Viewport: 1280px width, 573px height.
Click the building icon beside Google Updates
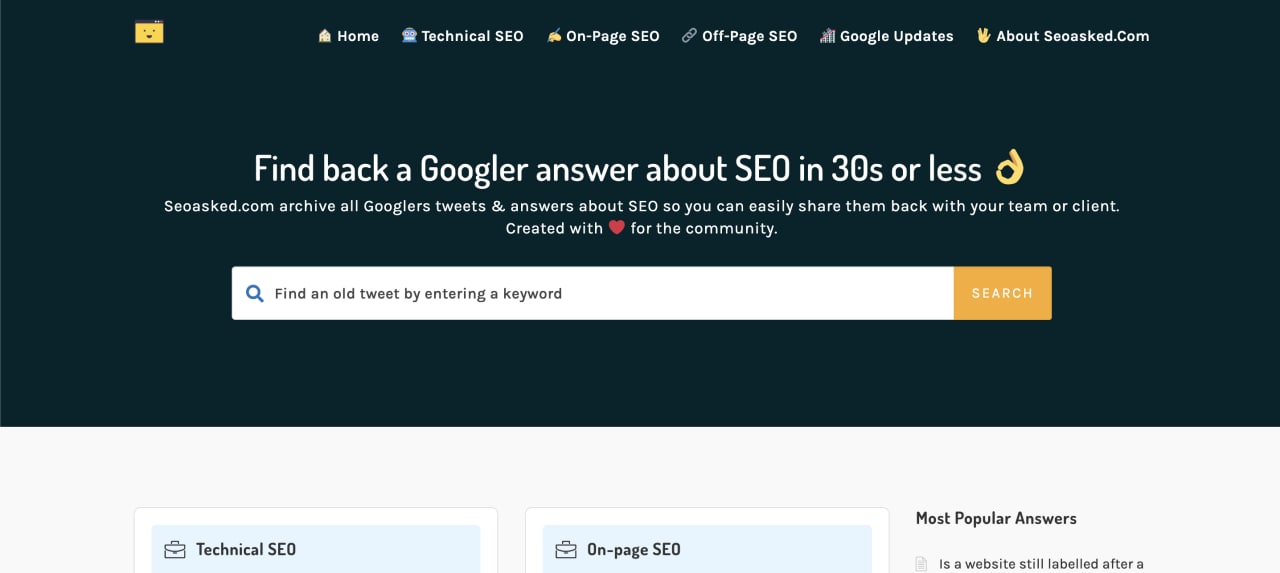tap(827, 35)
